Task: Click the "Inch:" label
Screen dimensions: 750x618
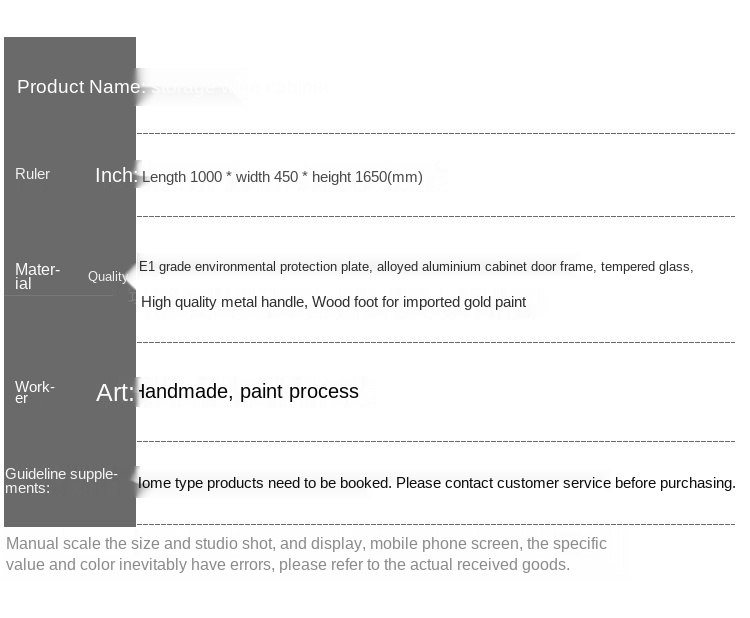Action: [115, 176]
